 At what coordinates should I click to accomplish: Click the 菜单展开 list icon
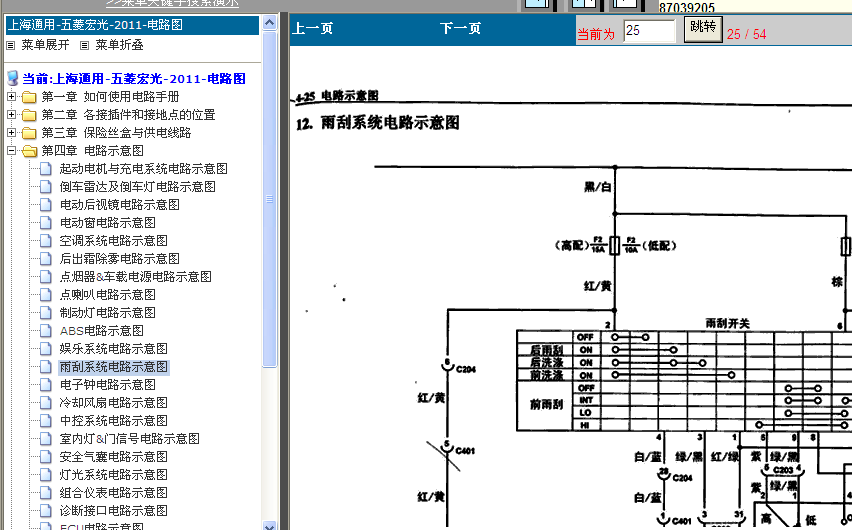(x=10, y=46)
